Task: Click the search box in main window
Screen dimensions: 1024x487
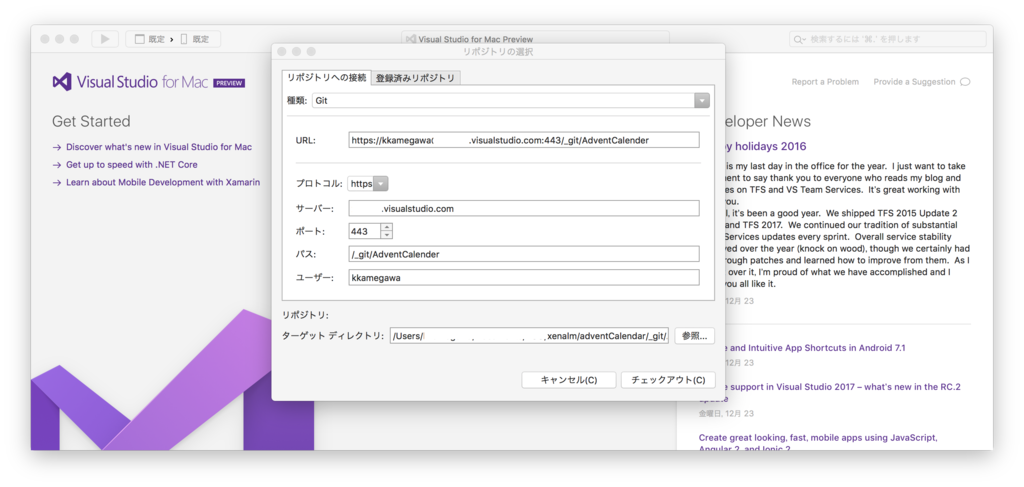Action: [x=888, y=40]
